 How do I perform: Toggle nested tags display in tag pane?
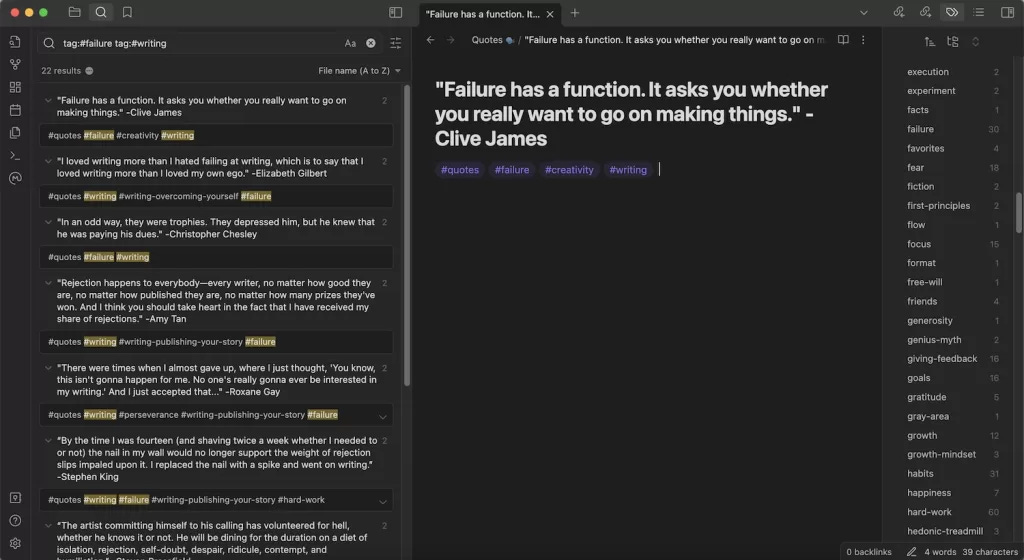click(953, 42)
